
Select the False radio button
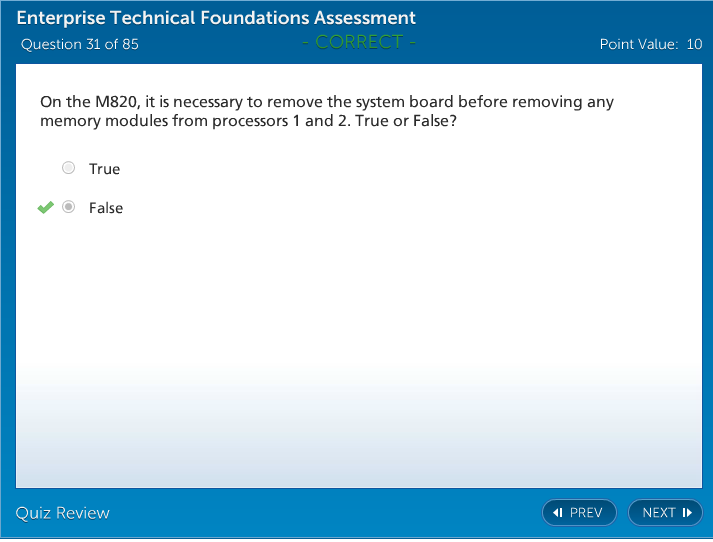69,207
